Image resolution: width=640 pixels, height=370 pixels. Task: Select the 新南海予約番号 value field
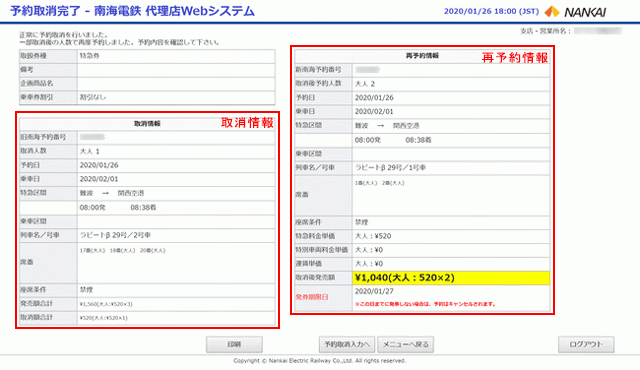[451, 70]
